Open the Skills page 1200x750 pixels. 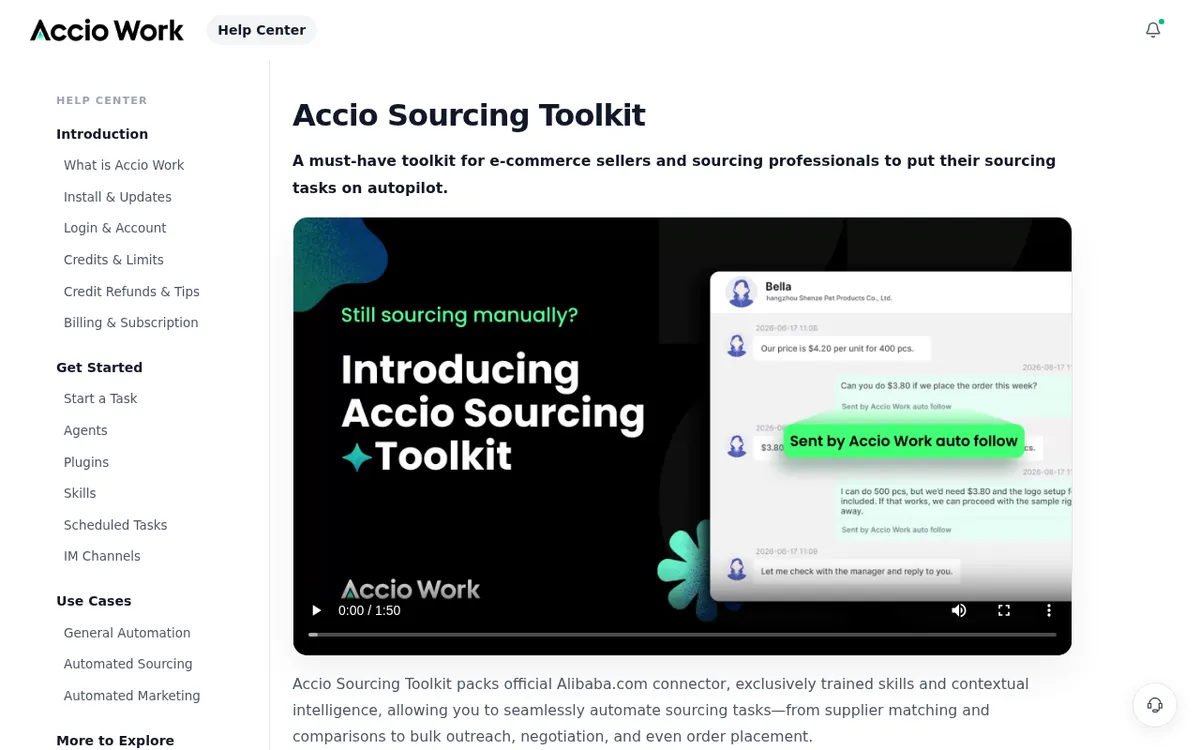[80, 493]
